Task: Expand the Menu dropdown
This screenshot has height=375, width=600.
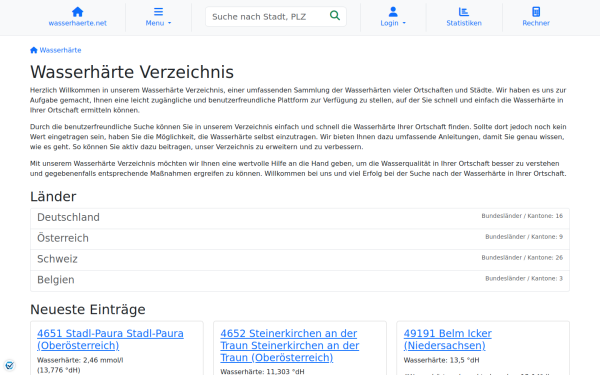Action: [x=158, y=23]
